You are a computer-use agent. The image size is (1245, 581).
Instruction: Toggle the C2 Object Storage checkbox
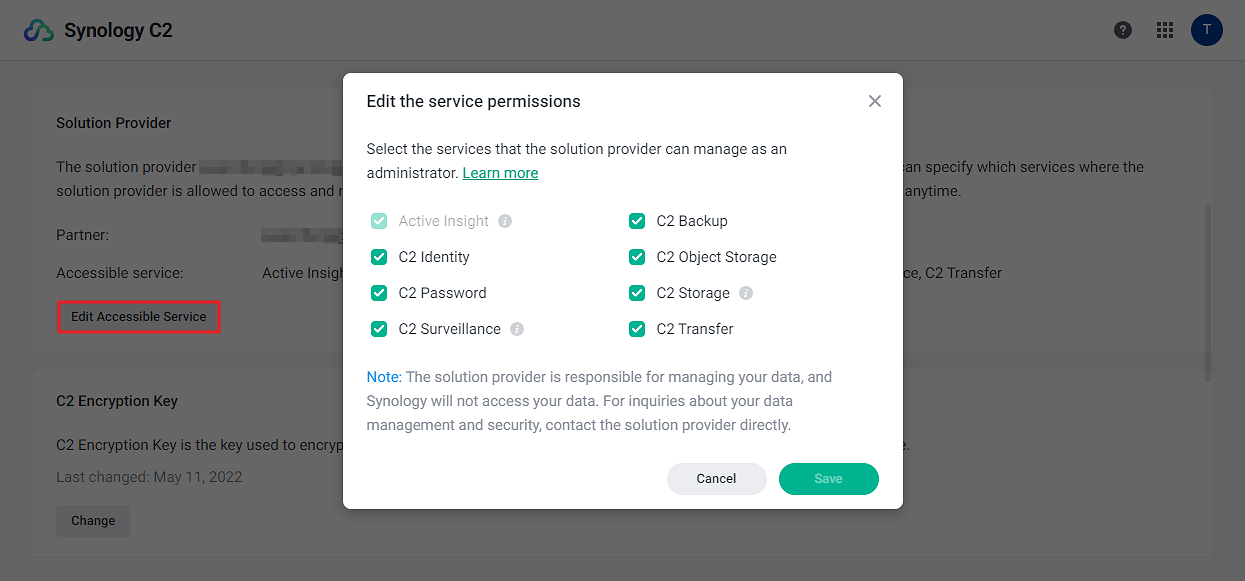637,257
